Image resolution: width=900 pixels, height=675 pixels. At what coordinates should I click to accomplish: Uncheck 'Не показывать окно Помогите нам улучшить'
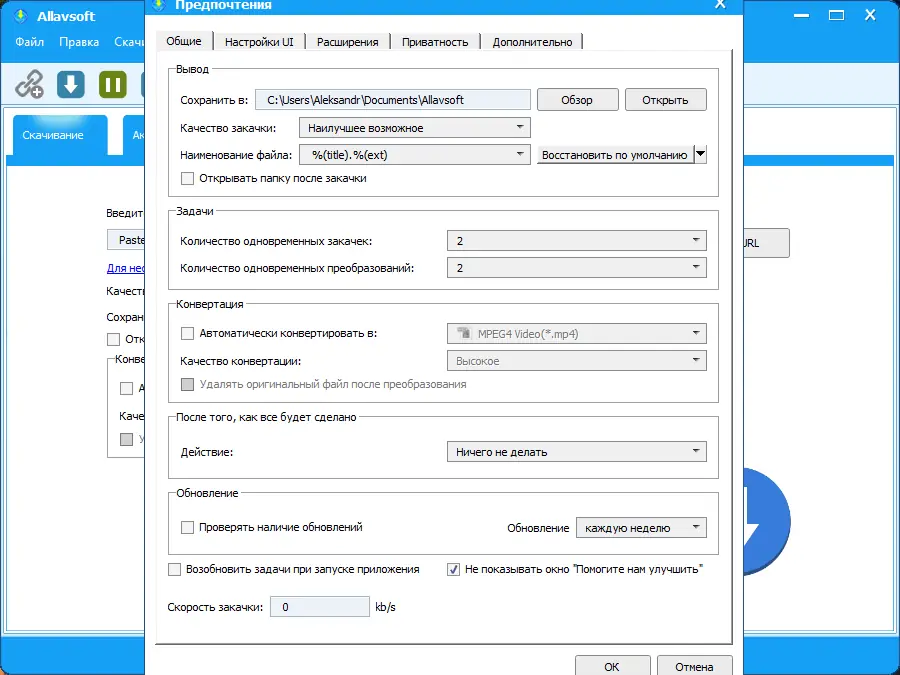coord(453,569)
